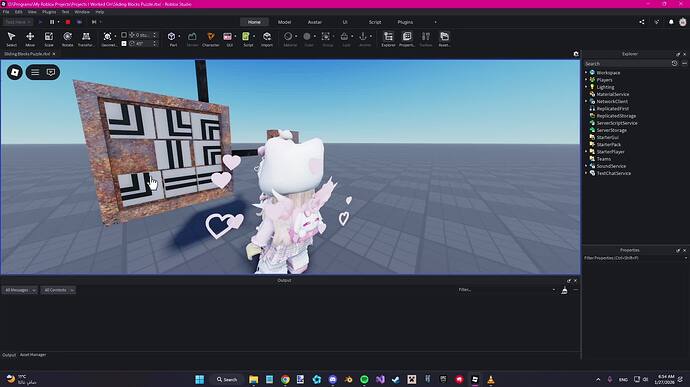Switch to the Avatar ribbon tab

pos(315,22)
